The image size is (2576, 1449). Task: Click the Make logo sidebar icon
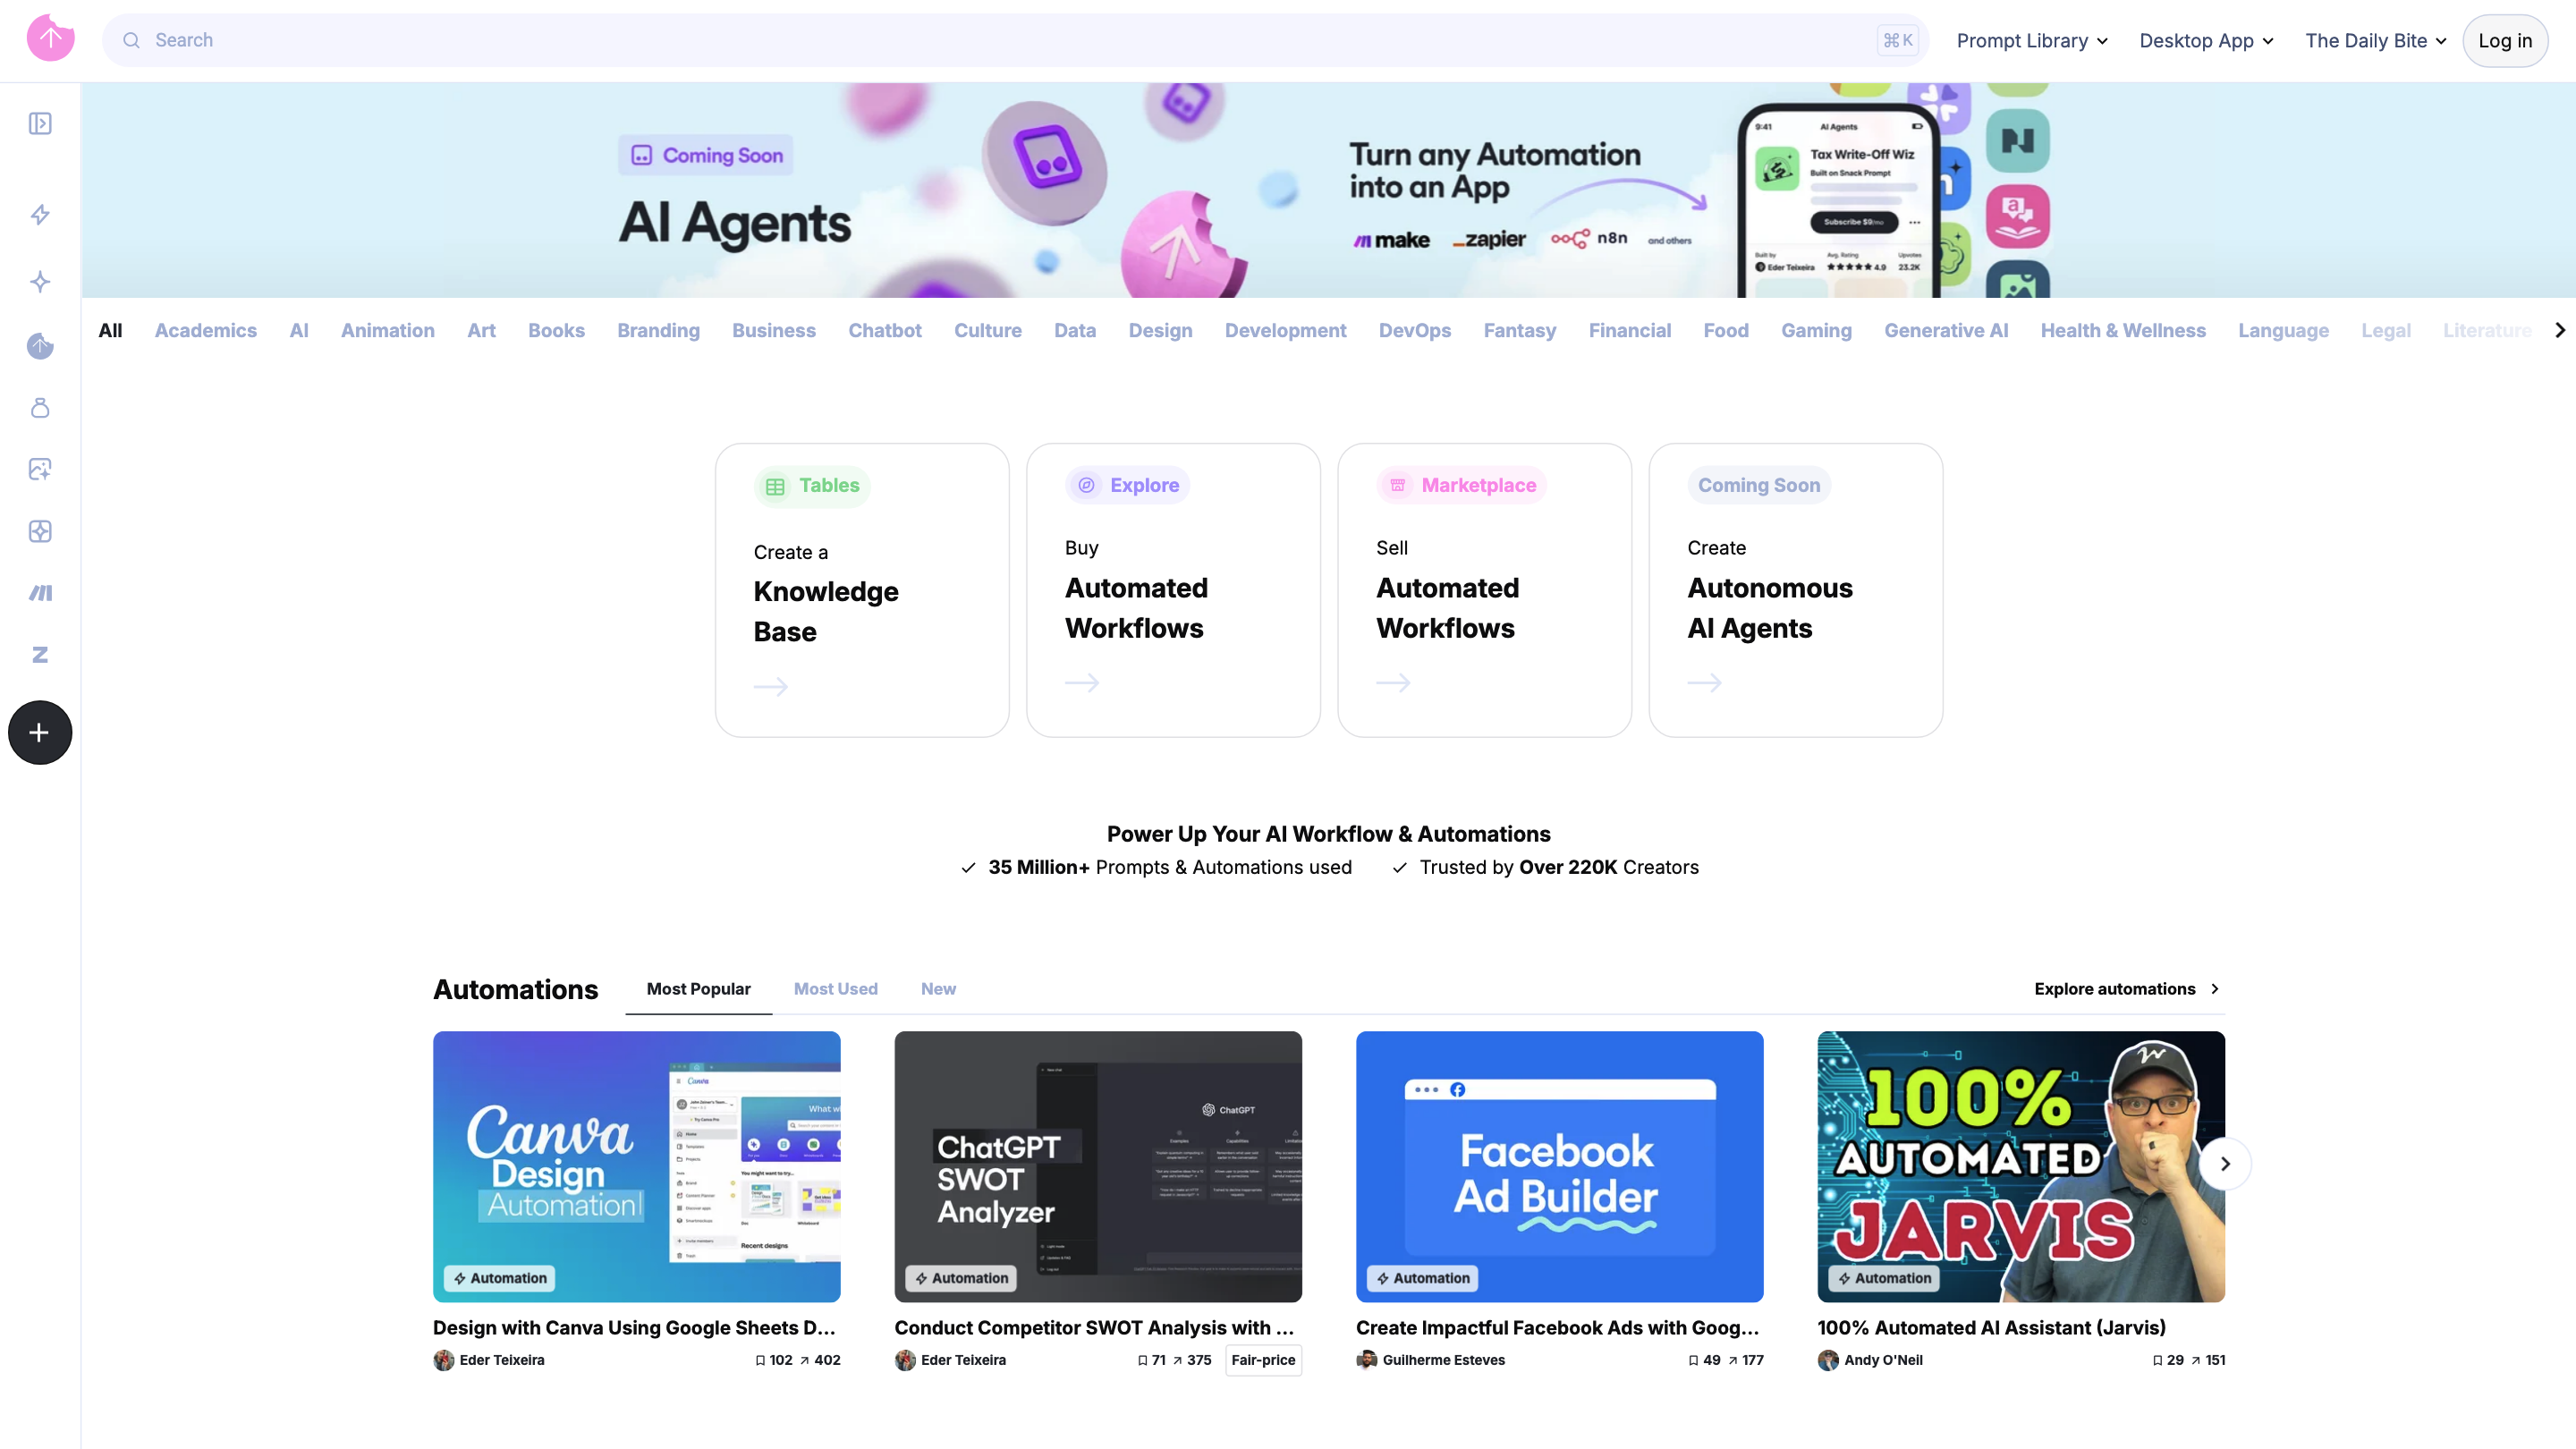pos(40,593)
